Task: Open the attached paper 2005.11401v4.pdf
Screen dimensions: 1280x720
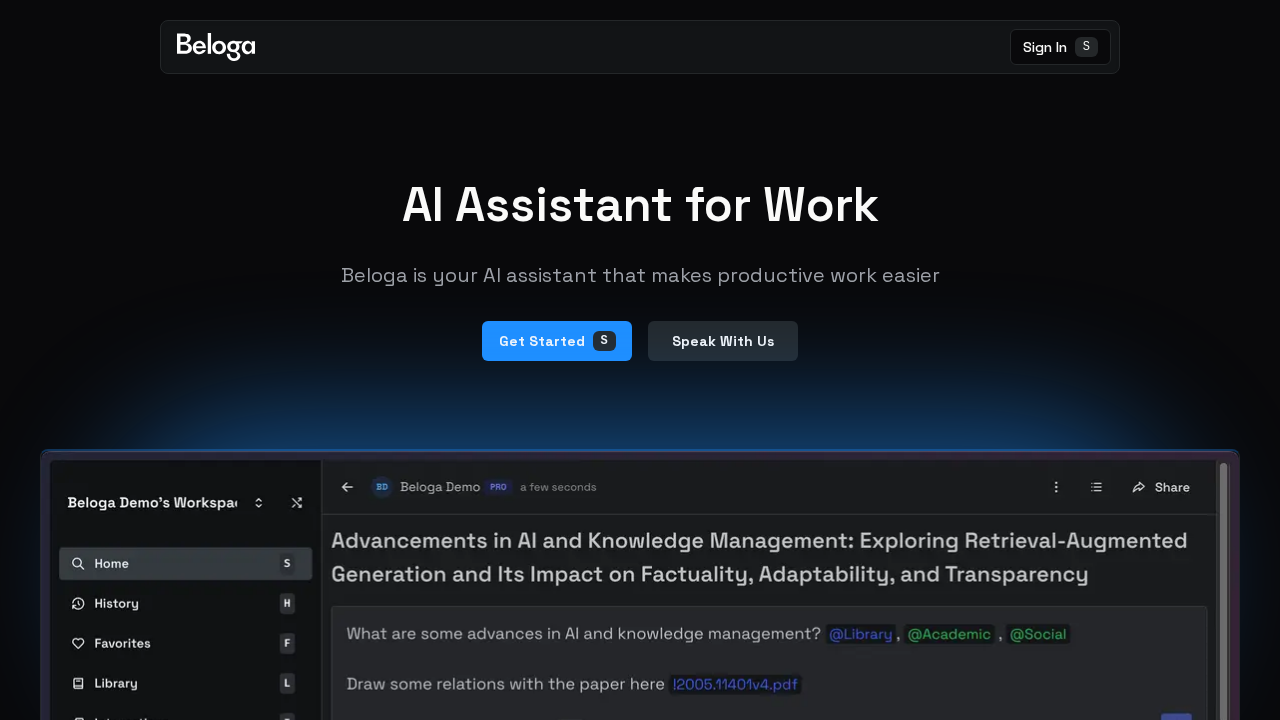Action: point(735,684)
